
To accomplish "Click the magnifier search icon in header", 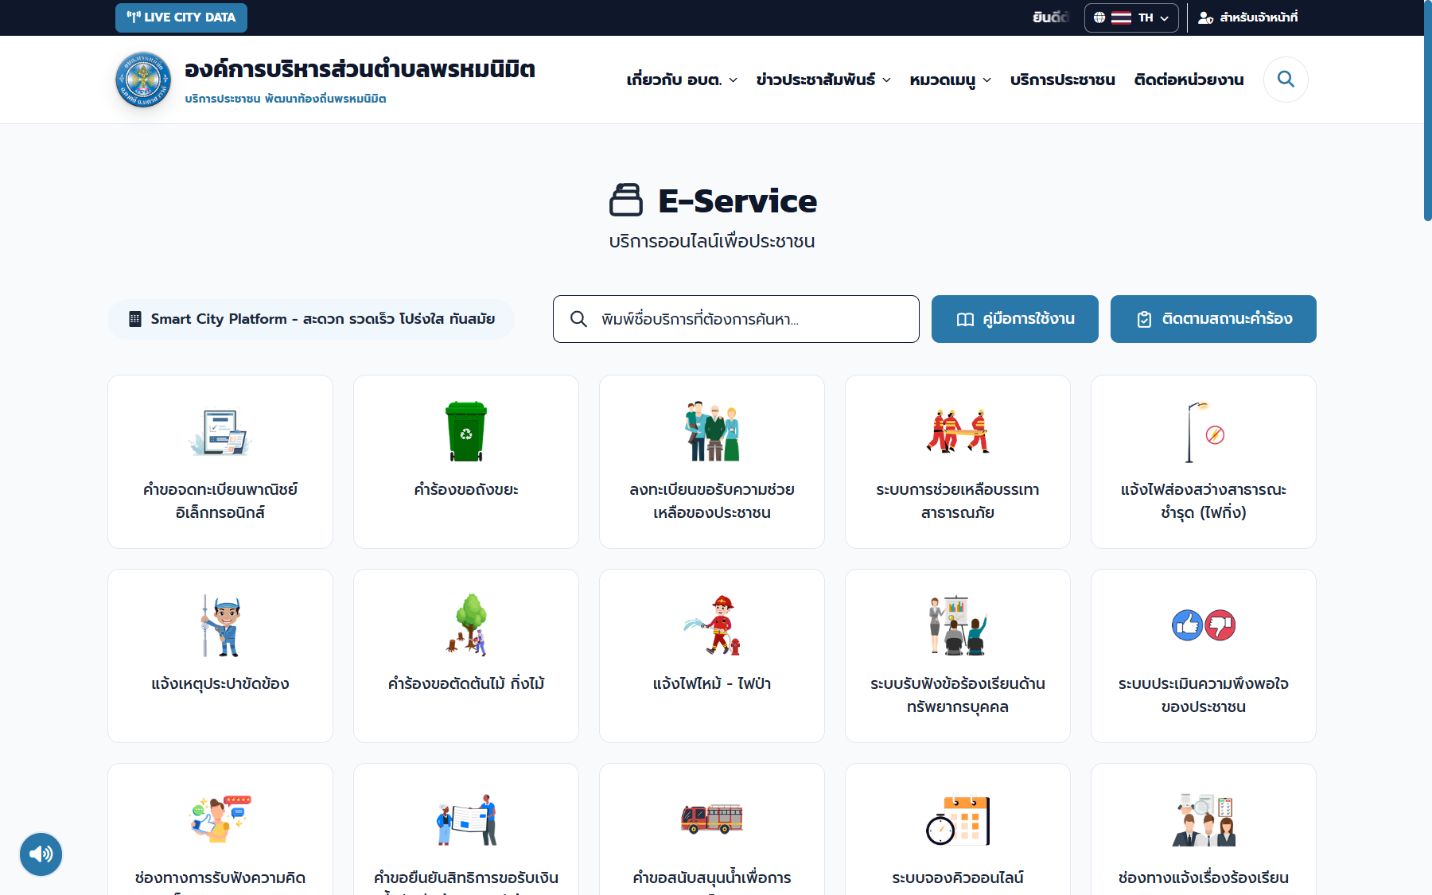I will click(x=1286, y=79).
